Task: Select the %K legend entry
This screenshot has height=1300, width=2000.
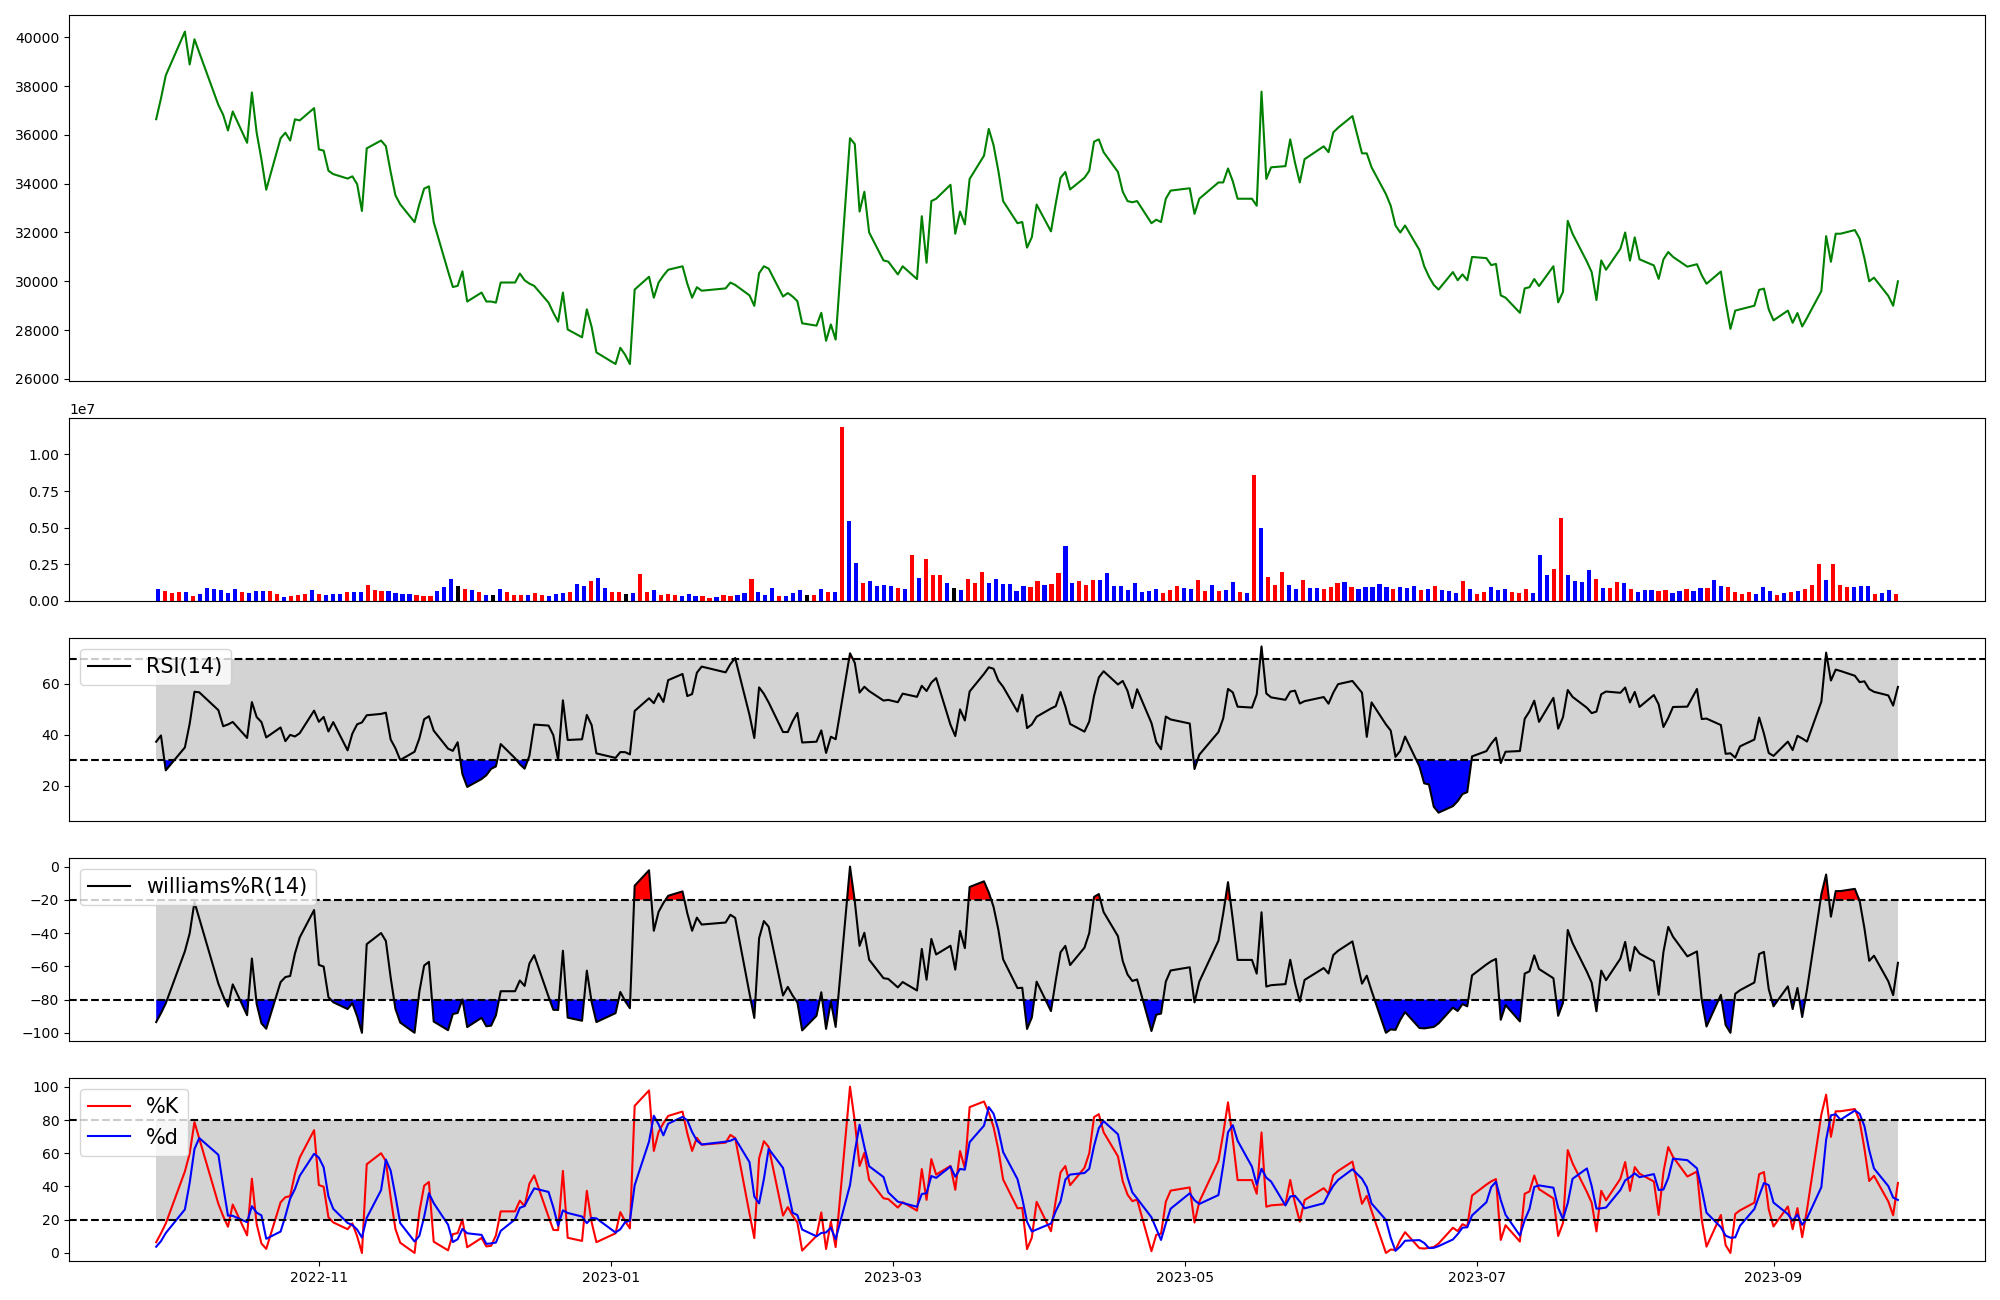Action: pyautogui.click(x=162, y=1105)
